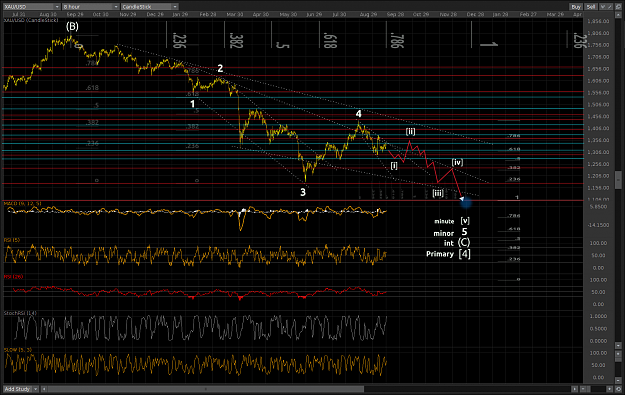The height and width of the screenshot is (395, 625).
Task: Click the XAU/USD (CandleStick) chart label
Action: 31,20
